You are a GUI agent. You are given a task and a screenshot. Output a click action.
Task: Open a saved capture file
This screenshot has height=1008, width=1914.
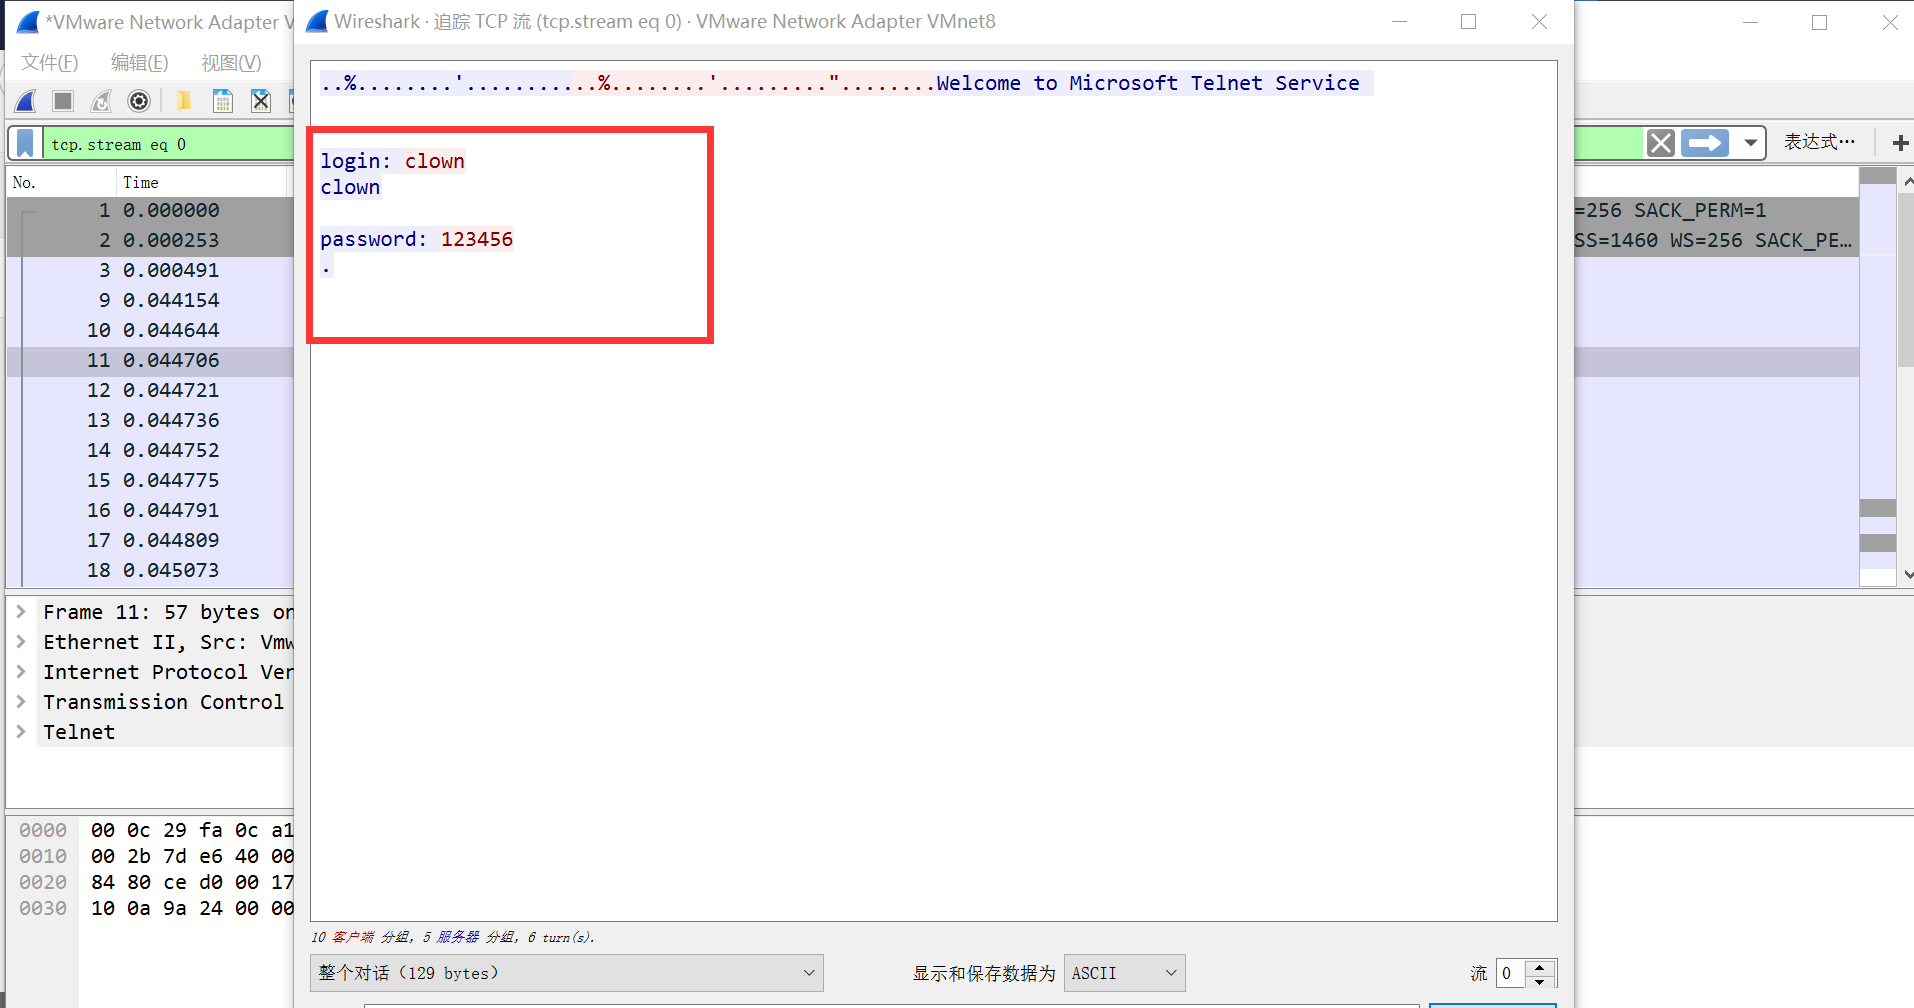[184, 100]
